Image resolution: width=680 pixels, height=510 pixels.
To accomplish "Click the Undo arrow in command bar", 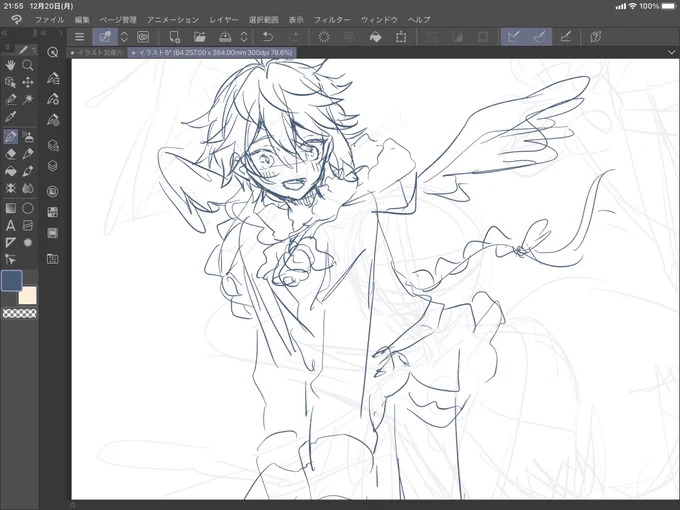I will 268,37.
